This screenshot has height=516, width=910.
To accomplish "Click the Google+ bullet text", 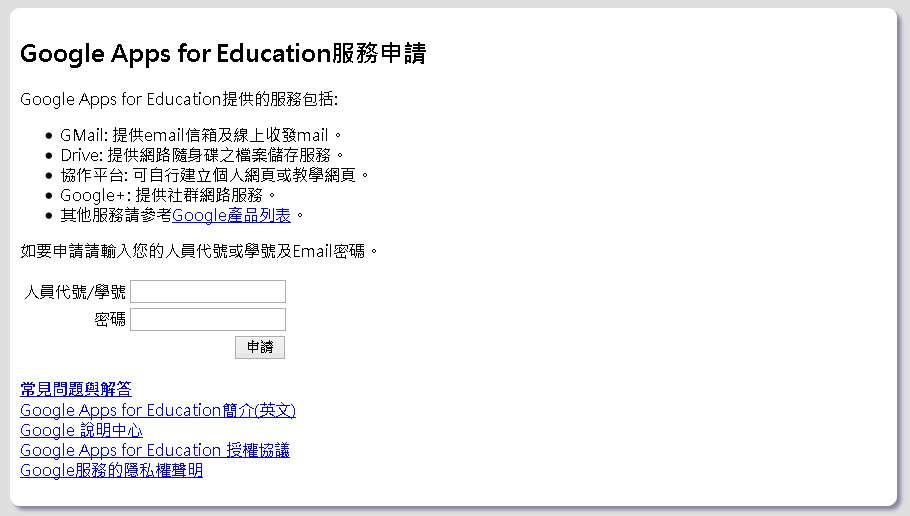I will point(168,195).
